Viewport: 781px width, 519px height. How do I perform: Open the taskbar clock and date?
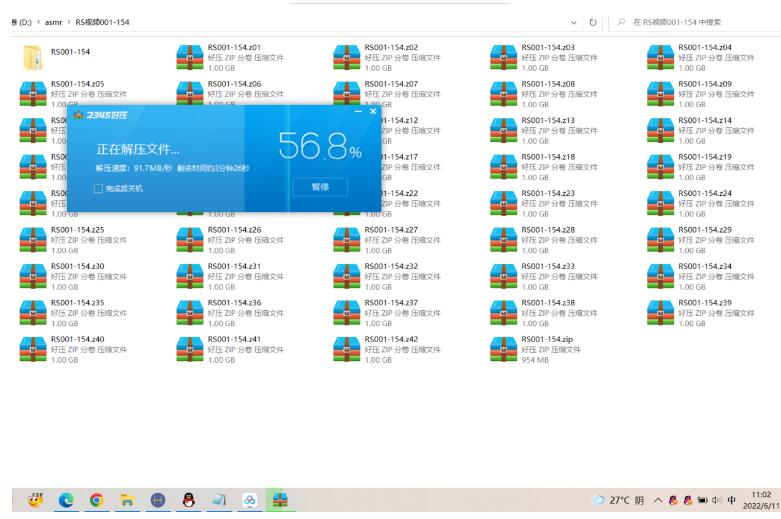pos(763,501)
